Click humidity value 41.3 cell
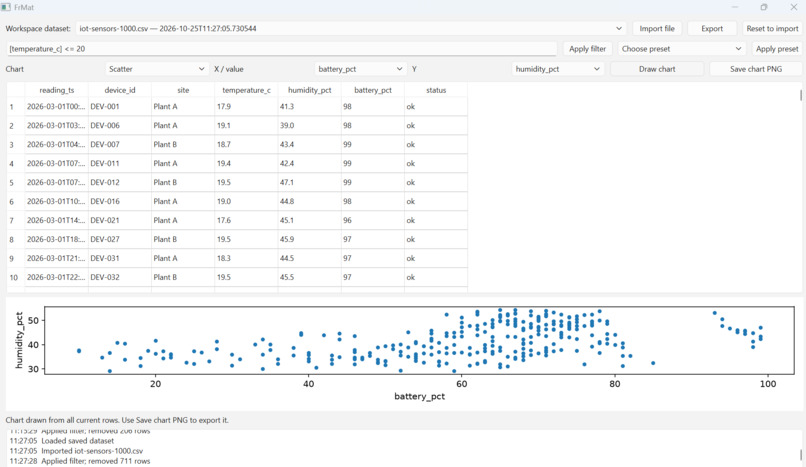This screenshot has height=467, width=806. click(x=309, y=106)
